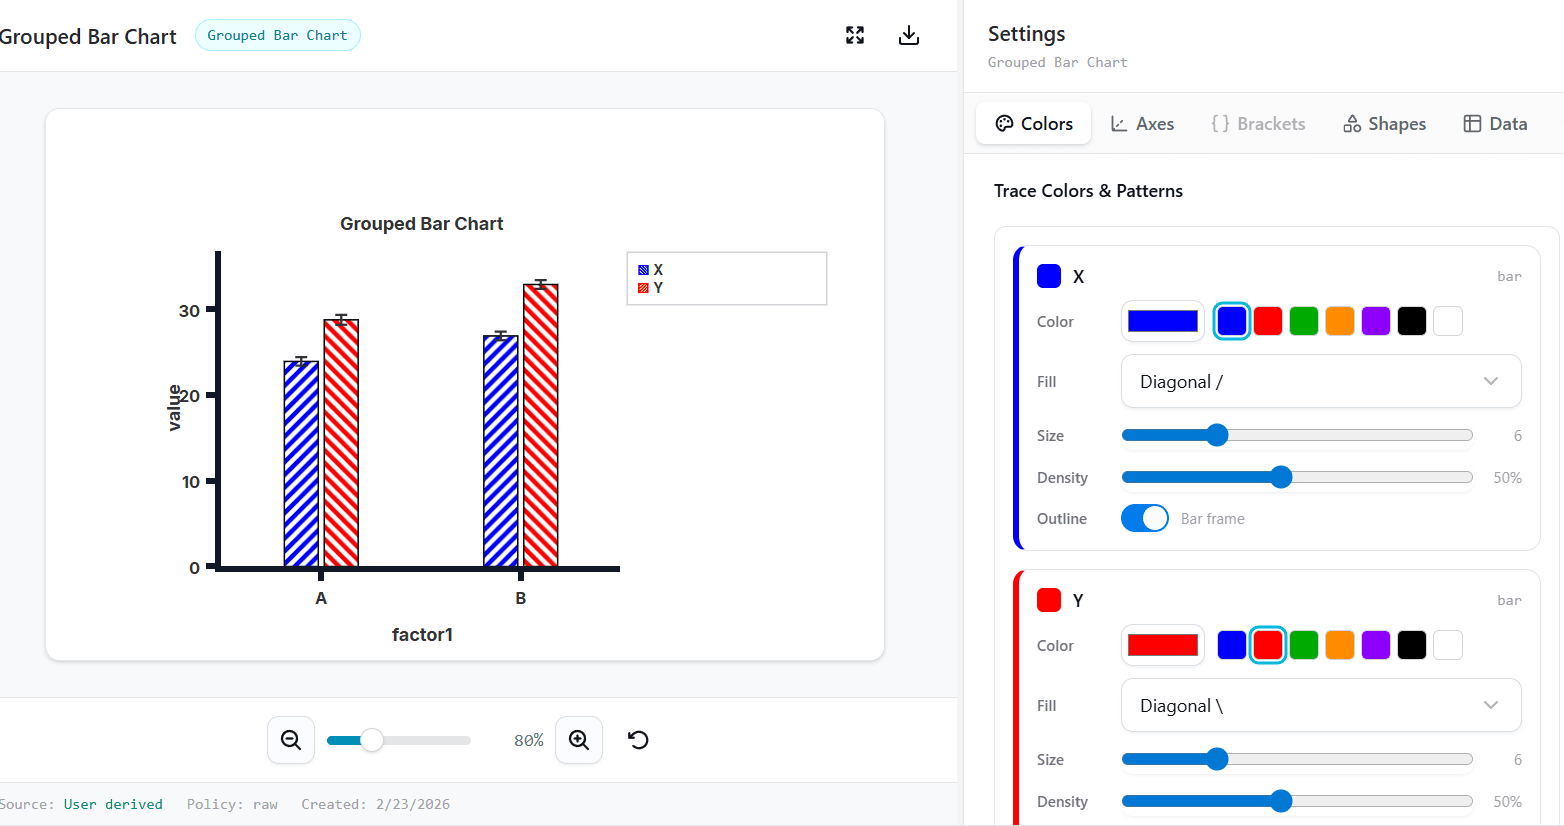Expand the chart to fullscreen
The width and height of the screenshot is (1564, 826).
pyautogui.click(x=854, y=34)
